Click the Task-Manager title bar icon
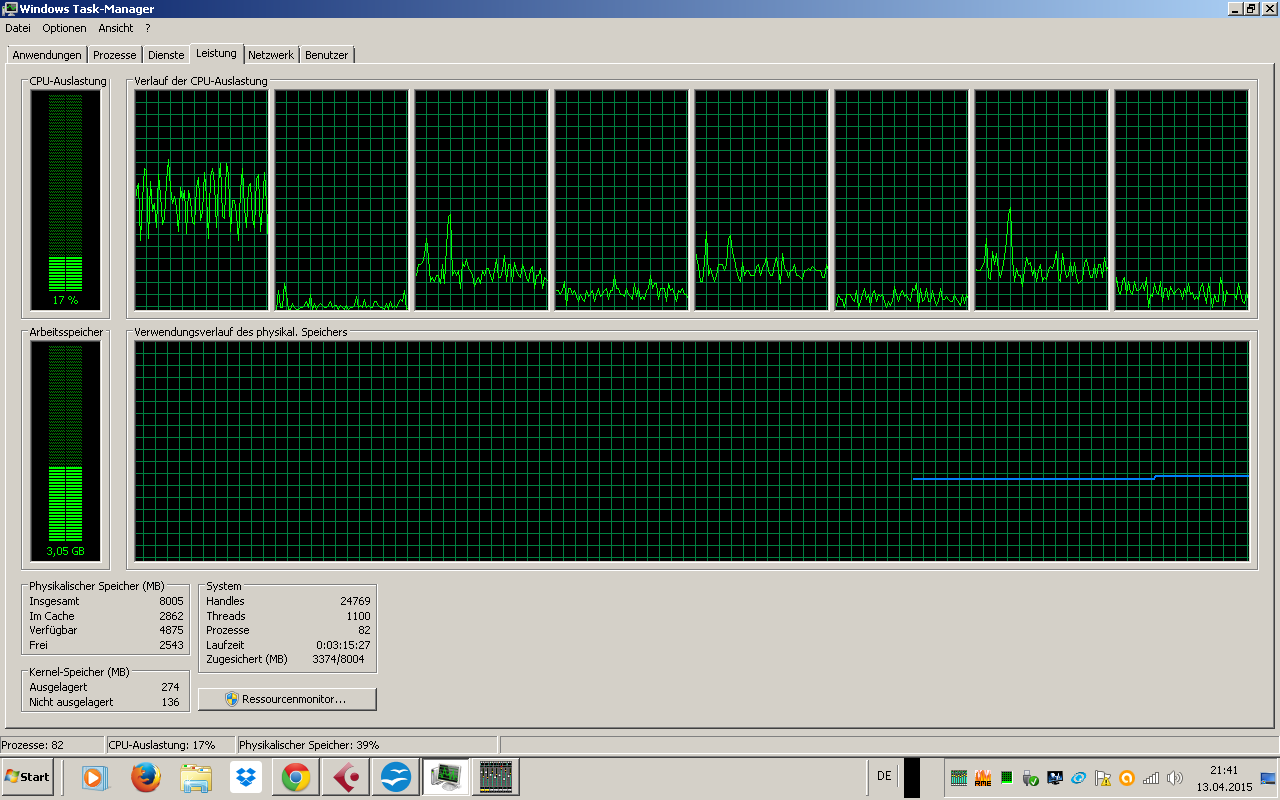Screen dimensions: 1280x800 (10, 8)
